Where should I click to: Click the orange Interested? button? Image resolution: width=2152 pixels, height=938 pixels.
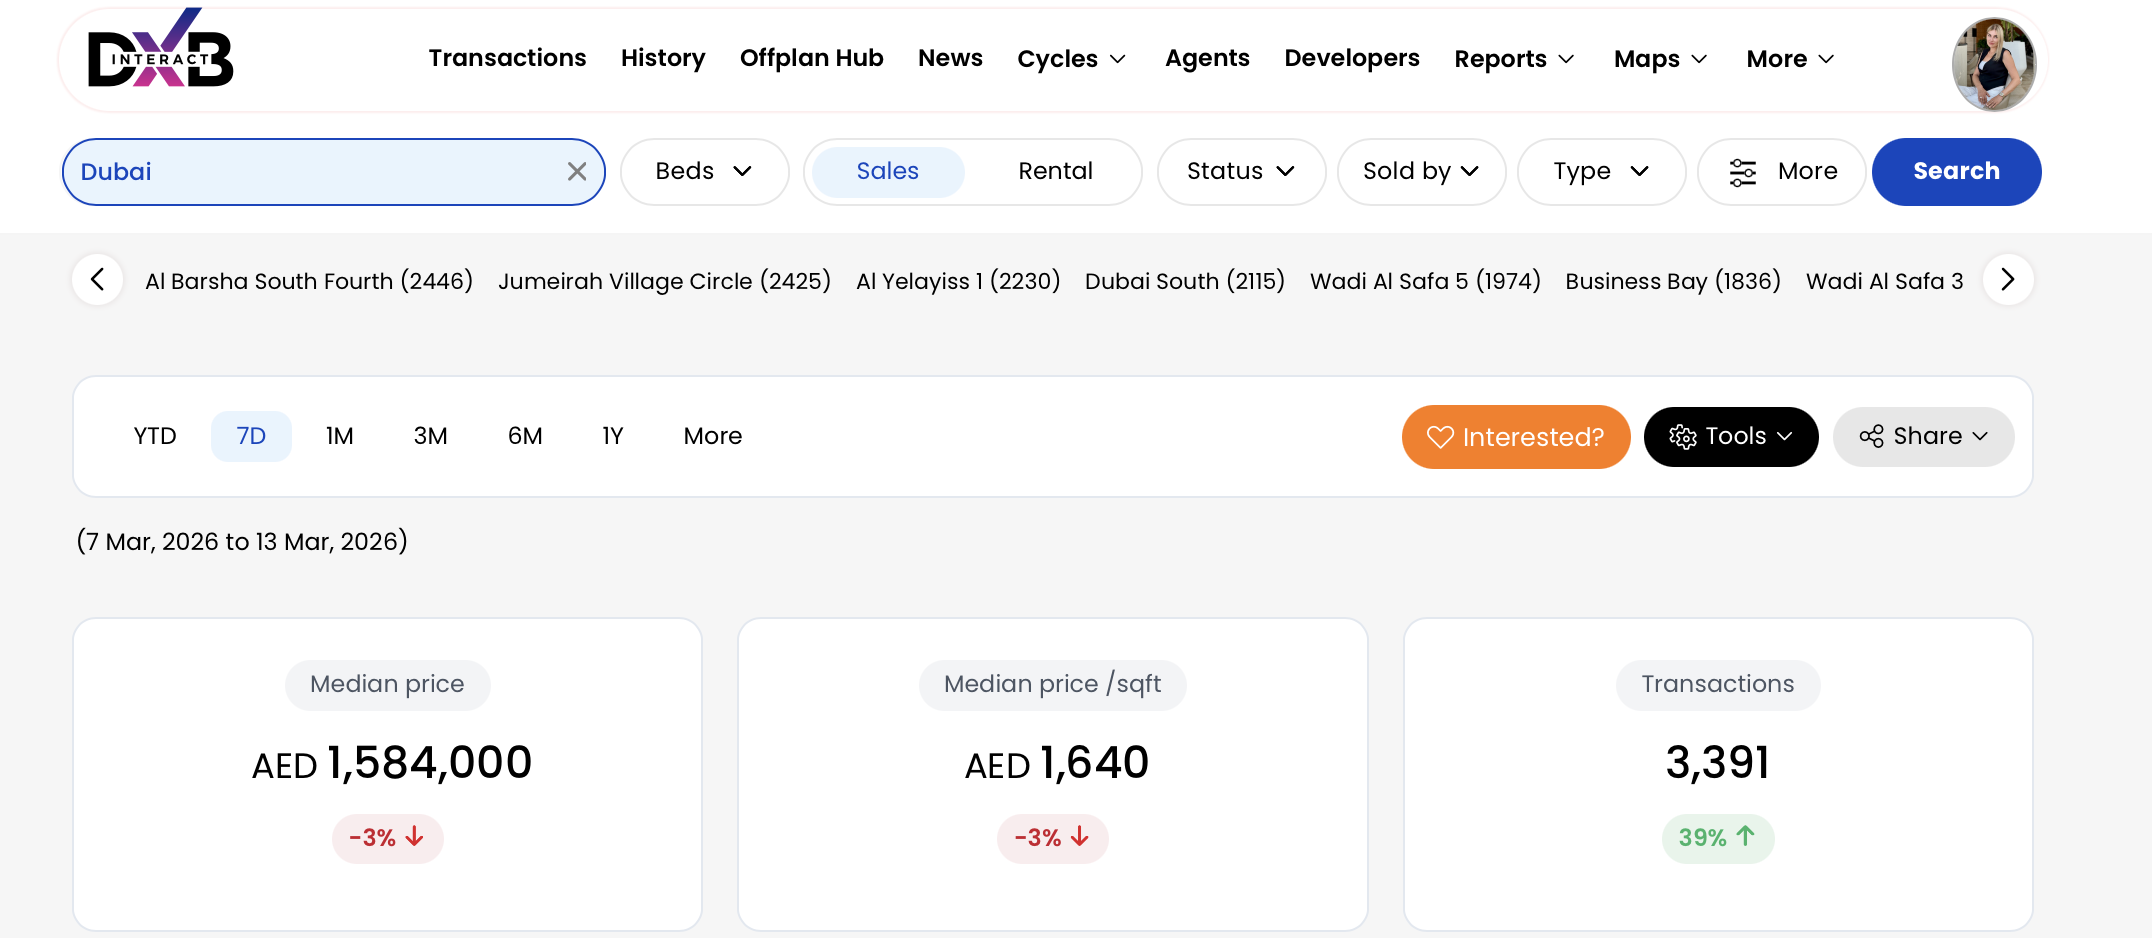(1516, 437)
